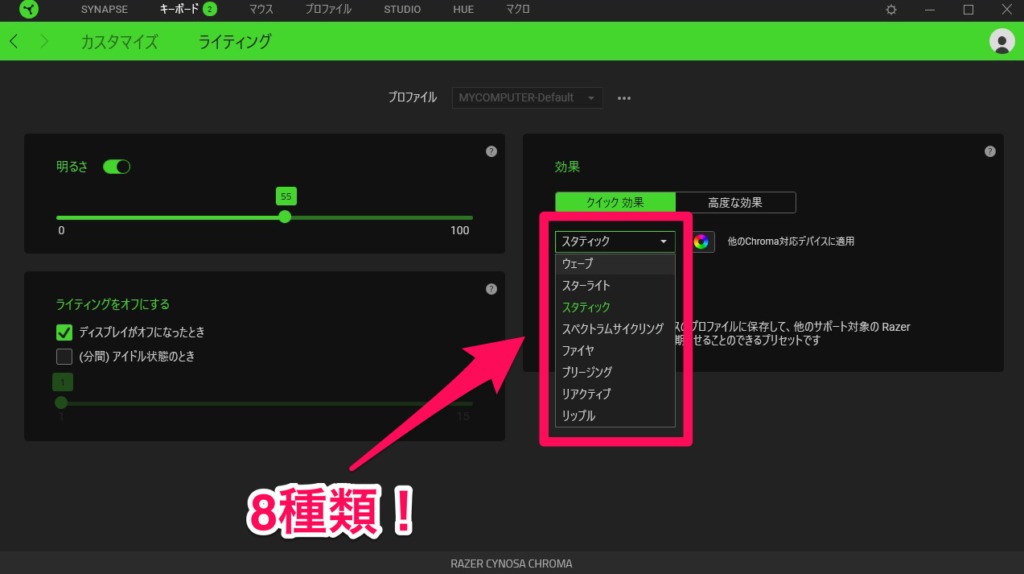The image size is (1024, 574).
Task: Select the 高度な効果 button
Action: pos(735,202)
